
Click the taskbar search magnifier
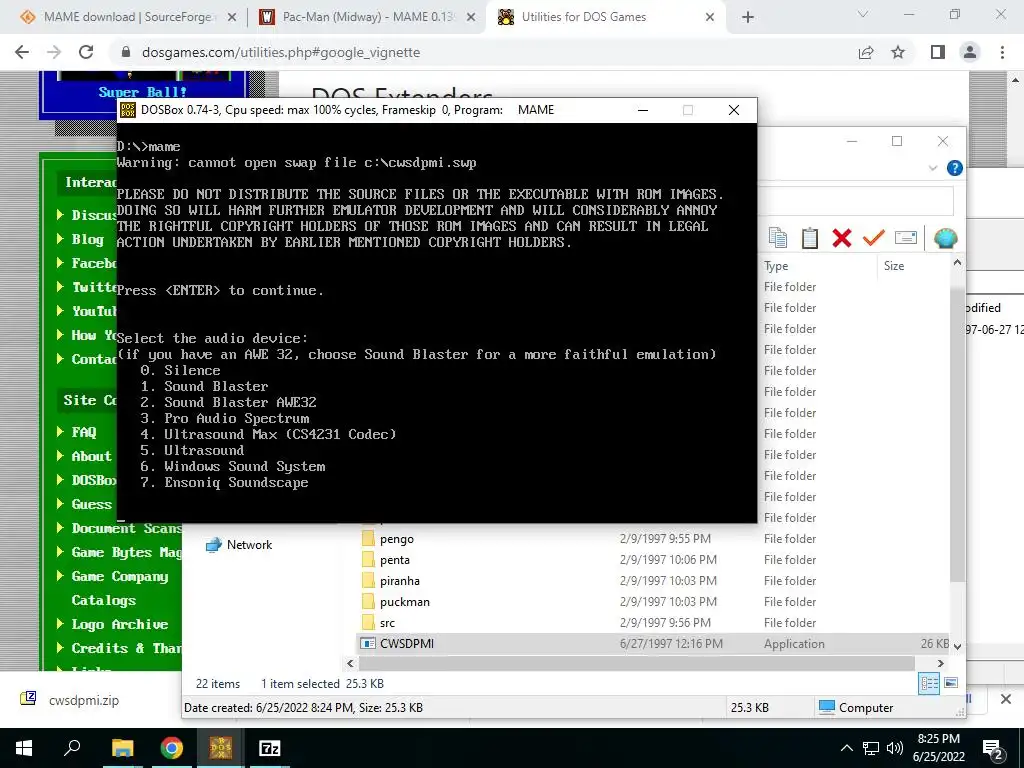(x=72, y=748)
